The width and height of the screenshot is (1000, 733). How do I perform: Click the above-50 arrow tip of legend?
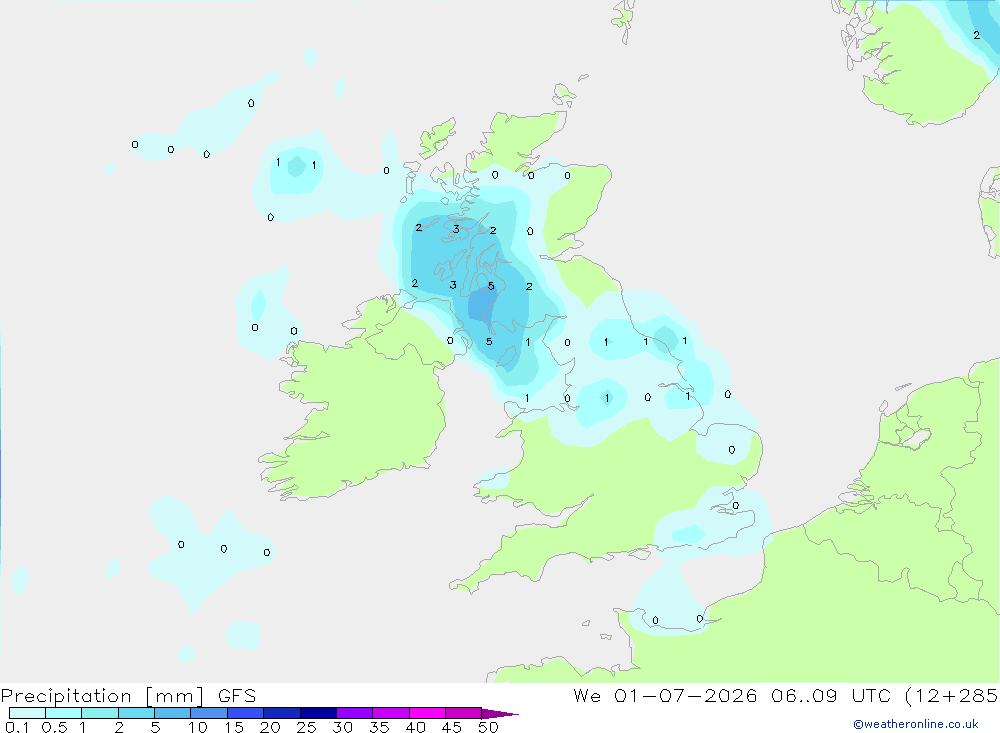coord(500,714)
